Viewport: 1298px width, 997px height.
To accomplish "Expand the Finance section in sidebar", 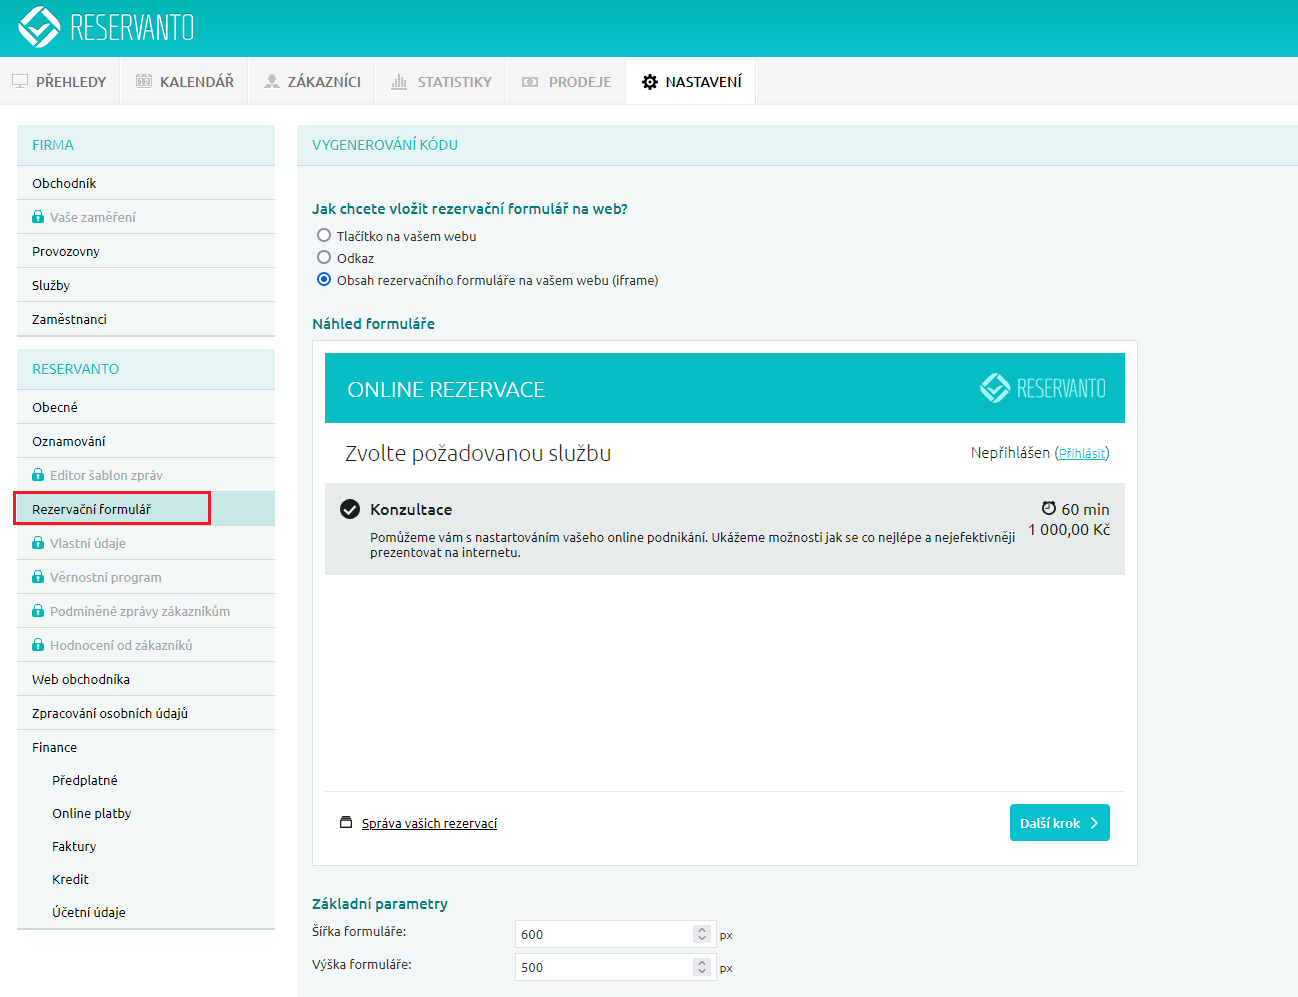I will click(x=54, y=747).
